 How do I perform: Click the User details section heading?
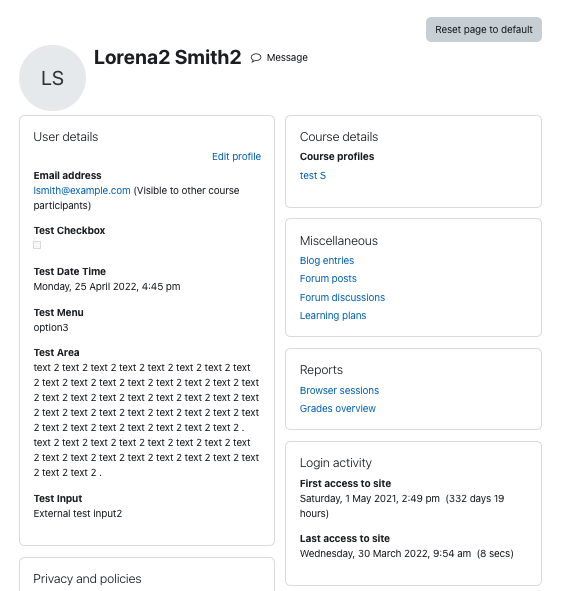(66, 137)
